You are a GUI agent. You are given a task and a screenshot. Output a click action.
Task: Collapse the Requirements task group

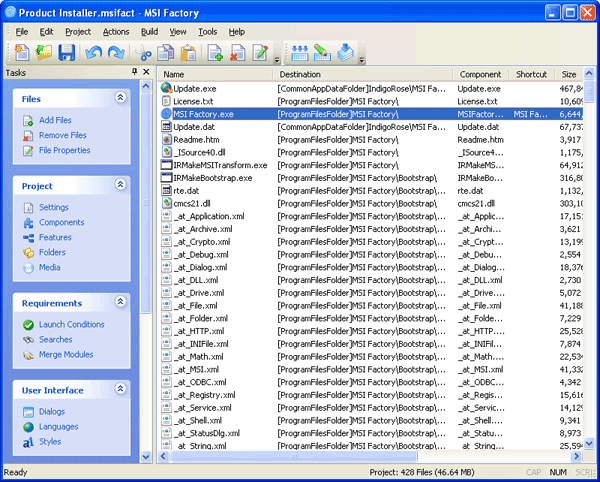[121, 302]
